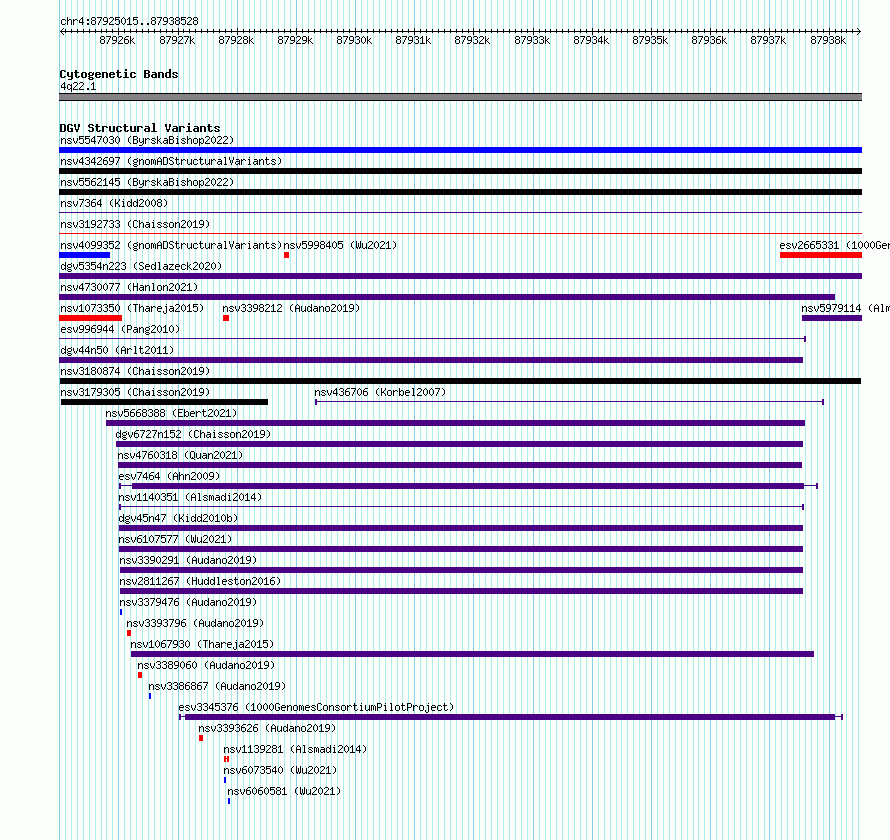Screen dimensions: 890x840
Task: Click the small red mark under nsv5998405
Action: click(287, 255)
